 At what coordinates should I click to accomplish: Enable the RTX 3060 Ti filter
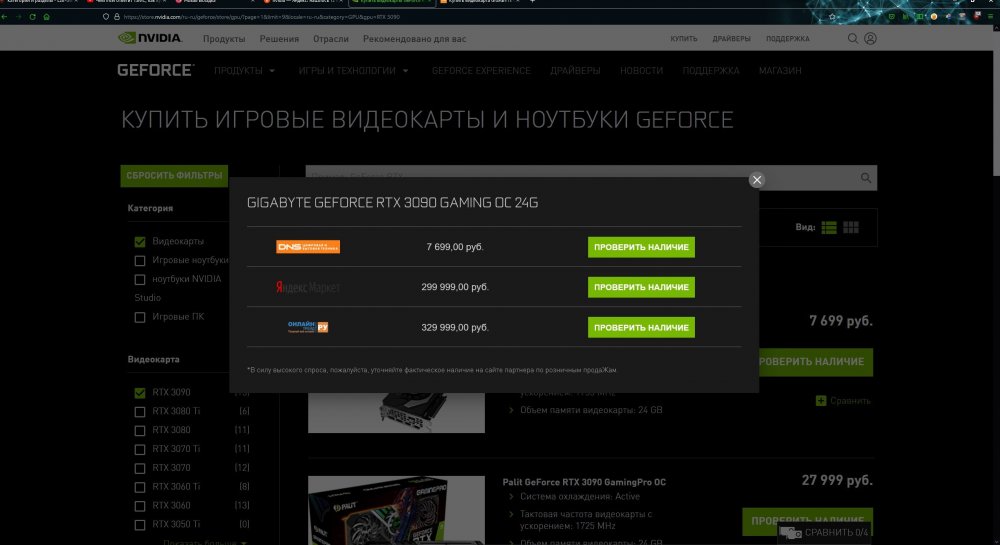(140, 487)
